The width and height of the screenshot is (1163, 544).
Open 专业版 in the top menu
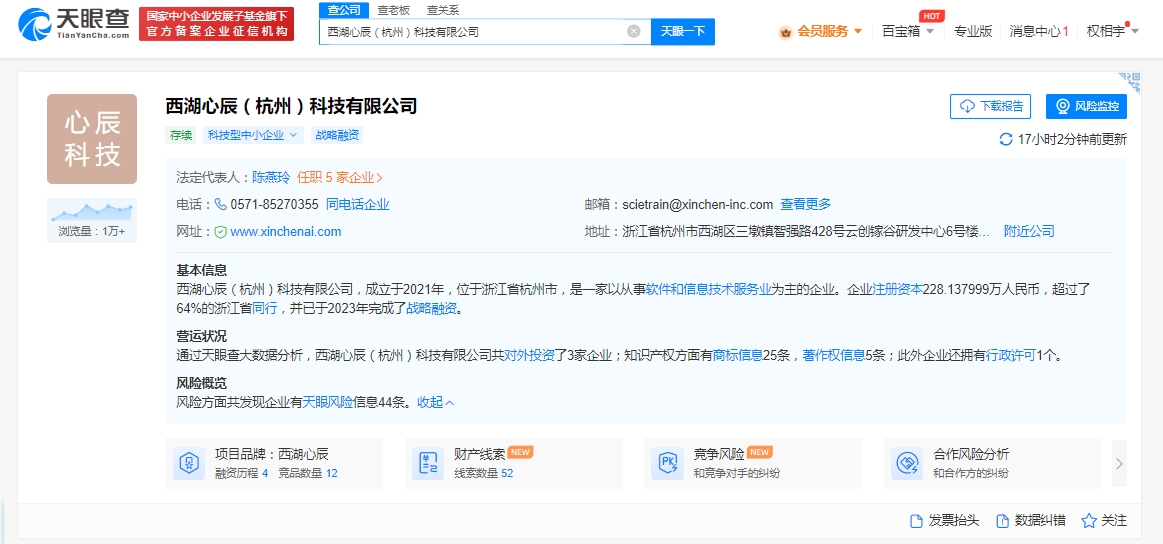(972, 32)
